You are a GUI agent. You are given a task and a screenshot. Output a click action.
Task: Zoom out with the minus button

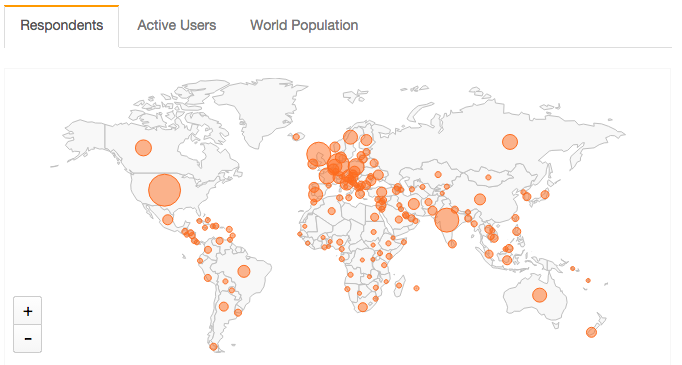coord(27,338)
